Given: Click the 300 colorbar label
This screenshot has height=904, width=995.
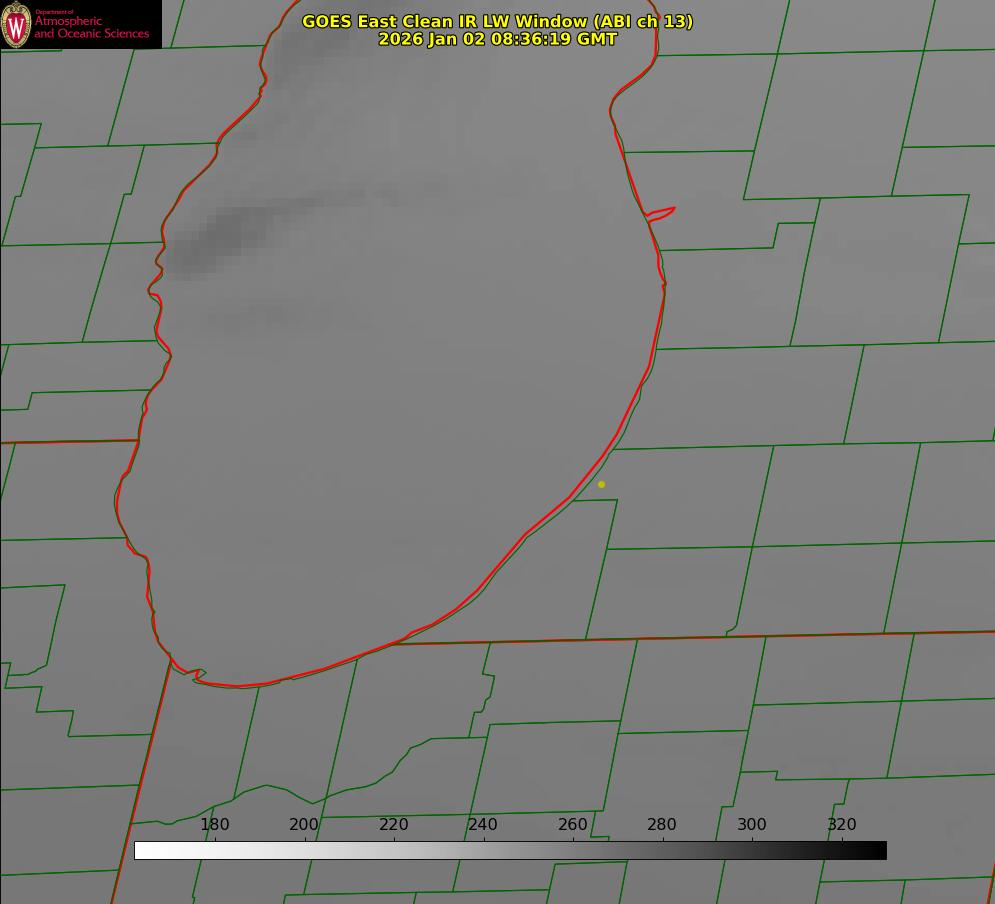Looking at the screenshot, I should (x=751, y=824).
